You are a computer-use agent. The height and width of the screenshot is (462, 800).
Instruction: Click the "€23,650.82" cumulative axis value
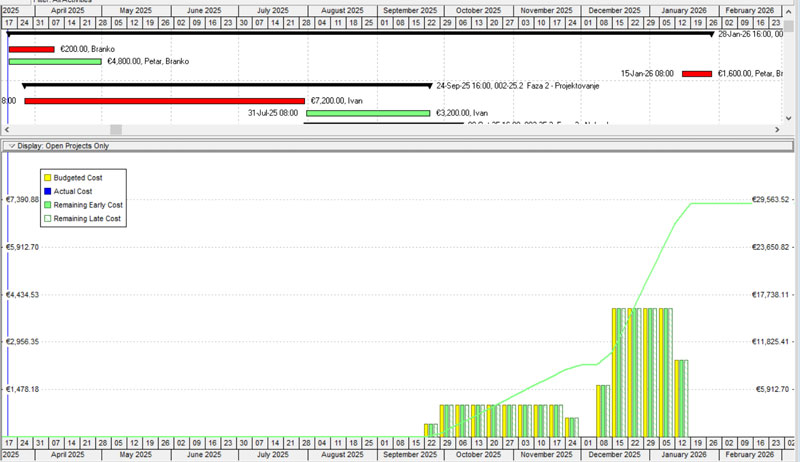pos(770,247)
